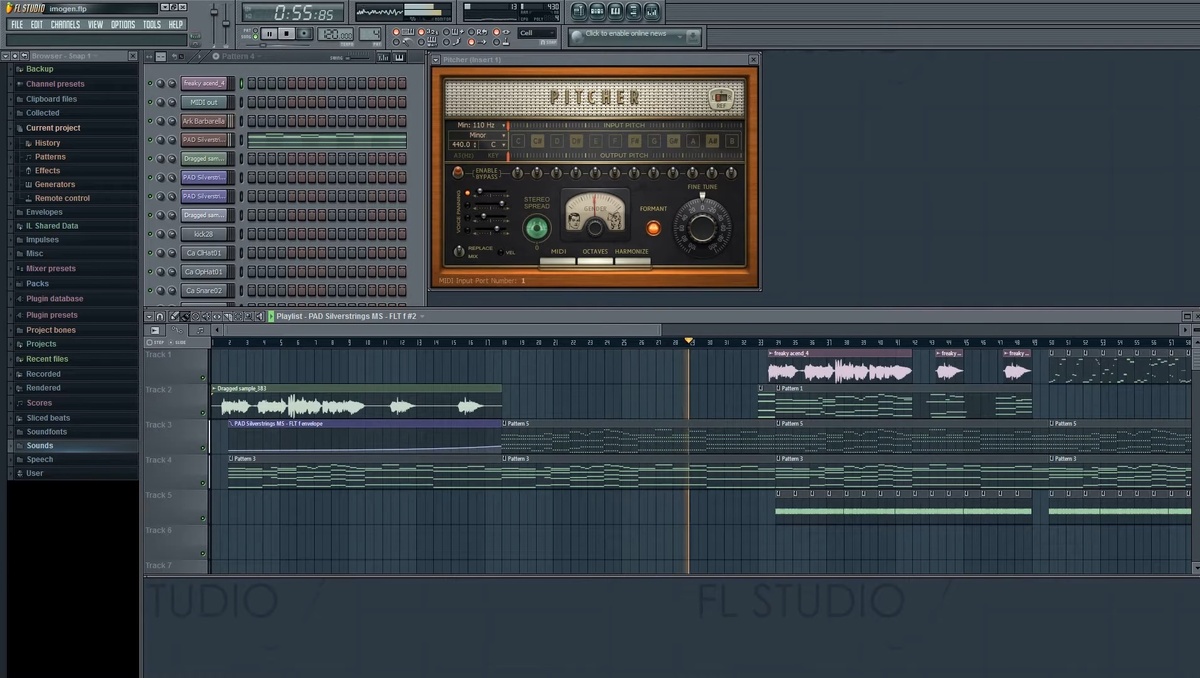This screenshot has height=678, width=1200.
Task: Click the Pitcher MIDI button
Action: [x=558, y=262]
